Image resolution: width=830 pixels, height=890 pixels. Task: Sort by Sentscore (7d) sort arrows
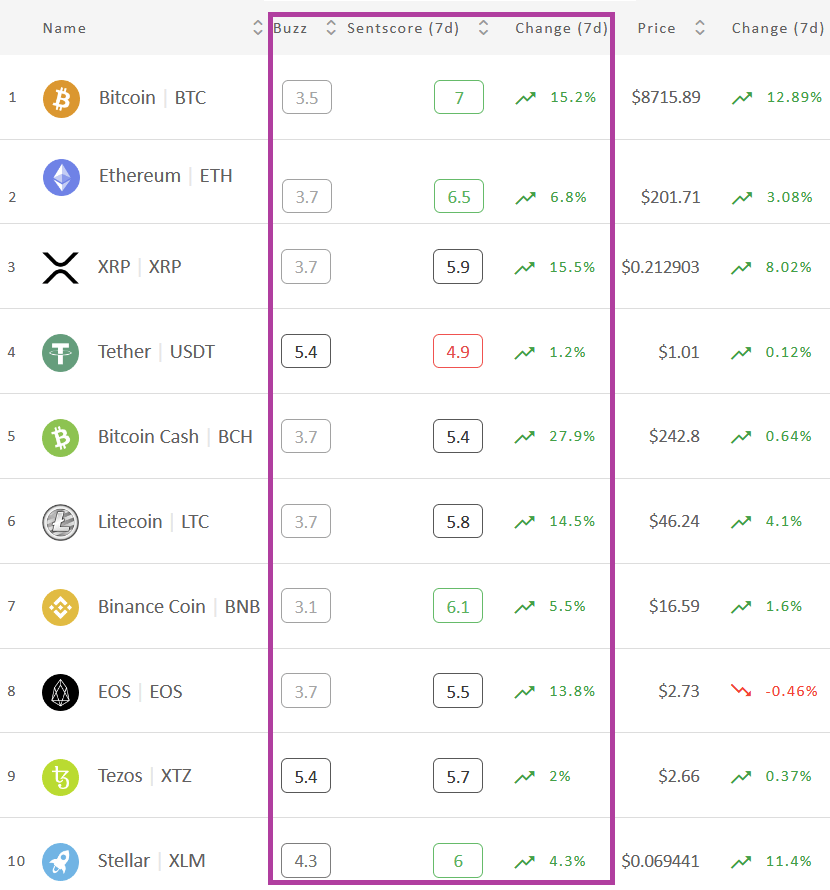point(483,28)
